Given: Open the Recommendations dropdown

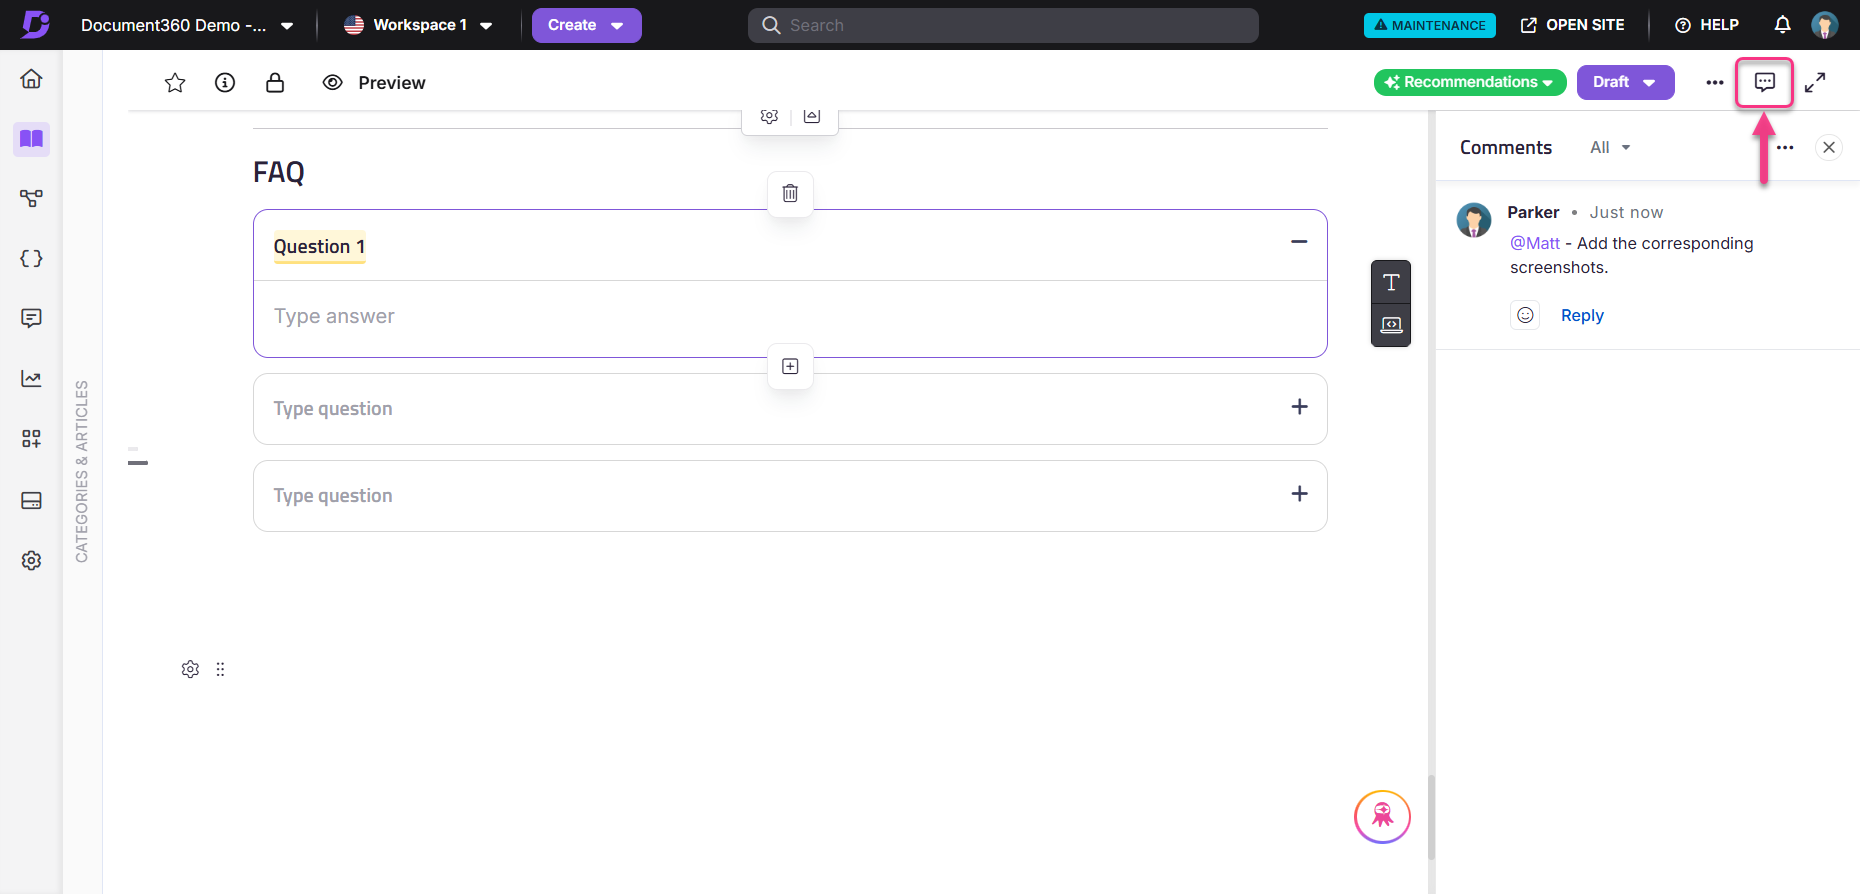Looking at the screenshot, I should (1470, 82).
